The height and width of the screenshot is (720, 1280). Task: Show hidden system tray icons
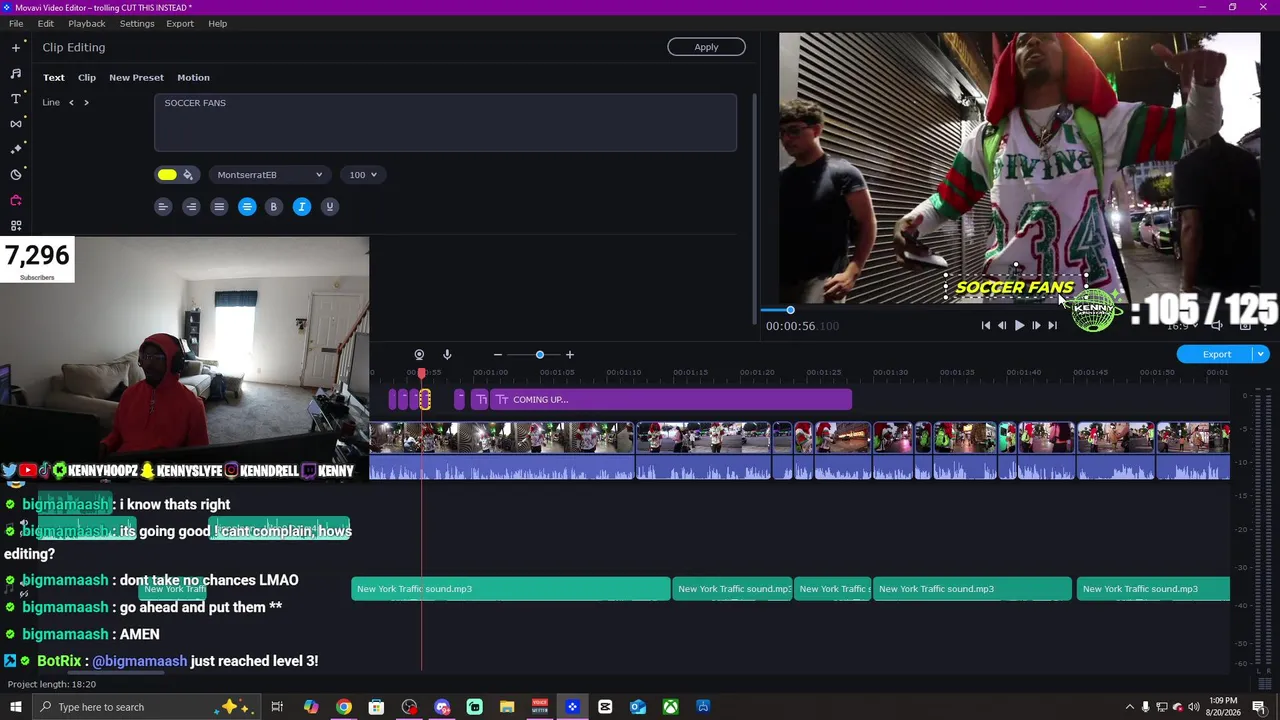[x=1130, y=707]
